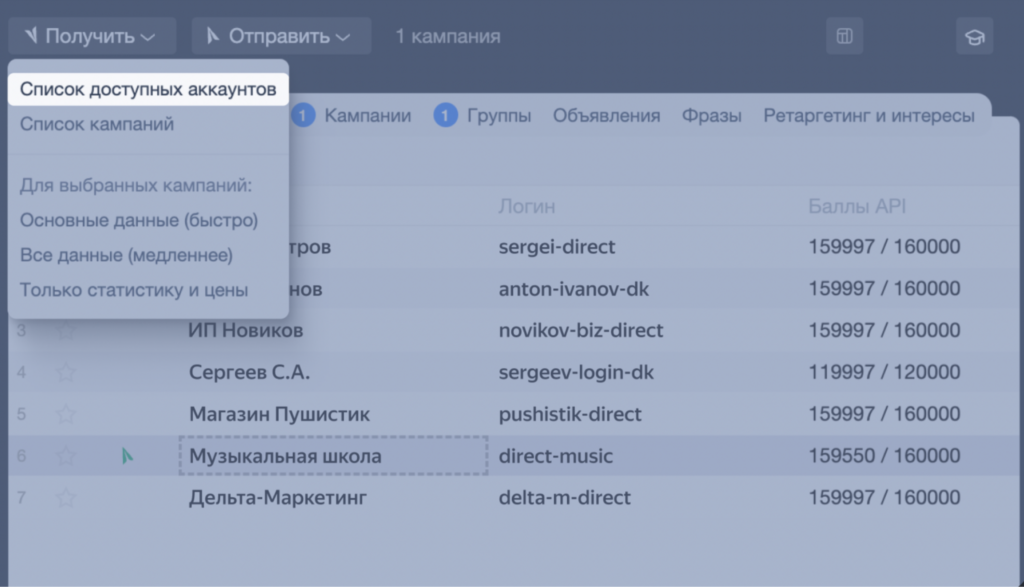Switch to the Объявления tab
The height and width of the screenshot is (587, 1024).
click(606, 115)
